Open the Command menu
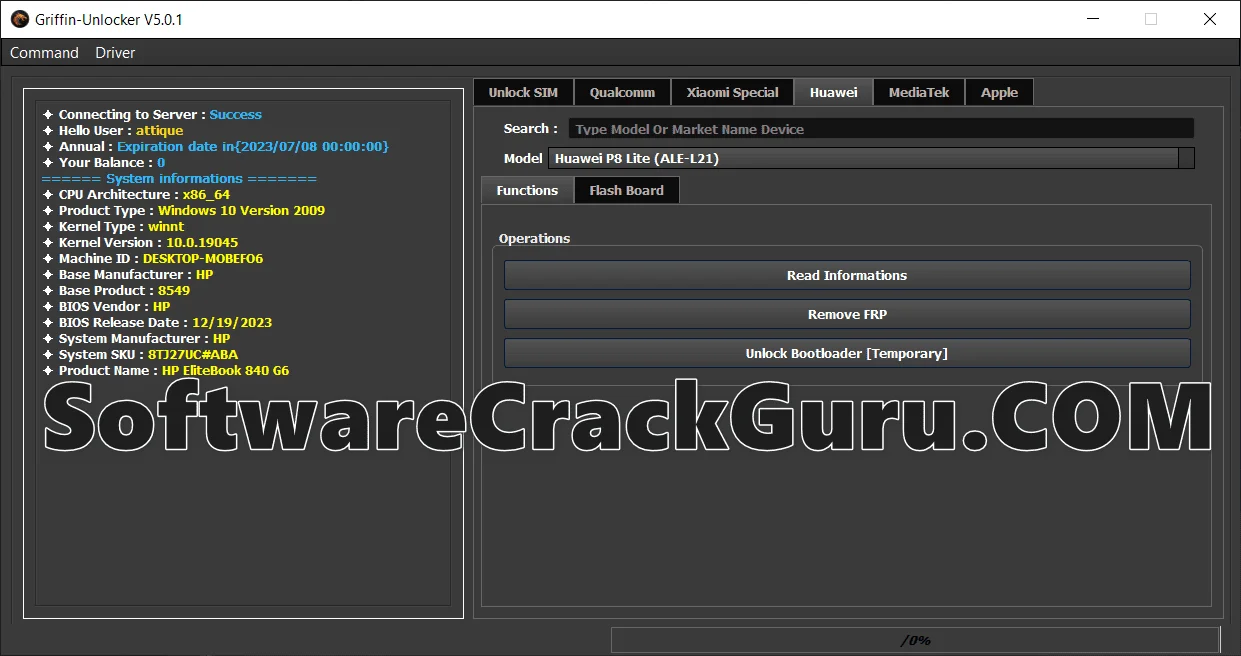This screenshot has height=656, width=1241. tap(44, 53)
